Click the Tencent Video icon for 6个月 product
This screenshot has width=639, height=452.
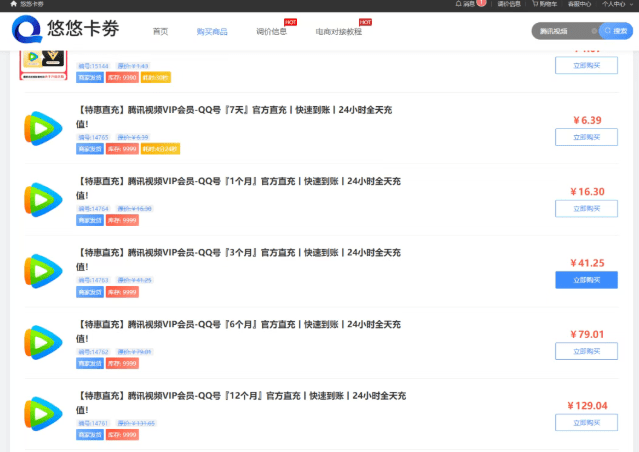tap(43, 342)
